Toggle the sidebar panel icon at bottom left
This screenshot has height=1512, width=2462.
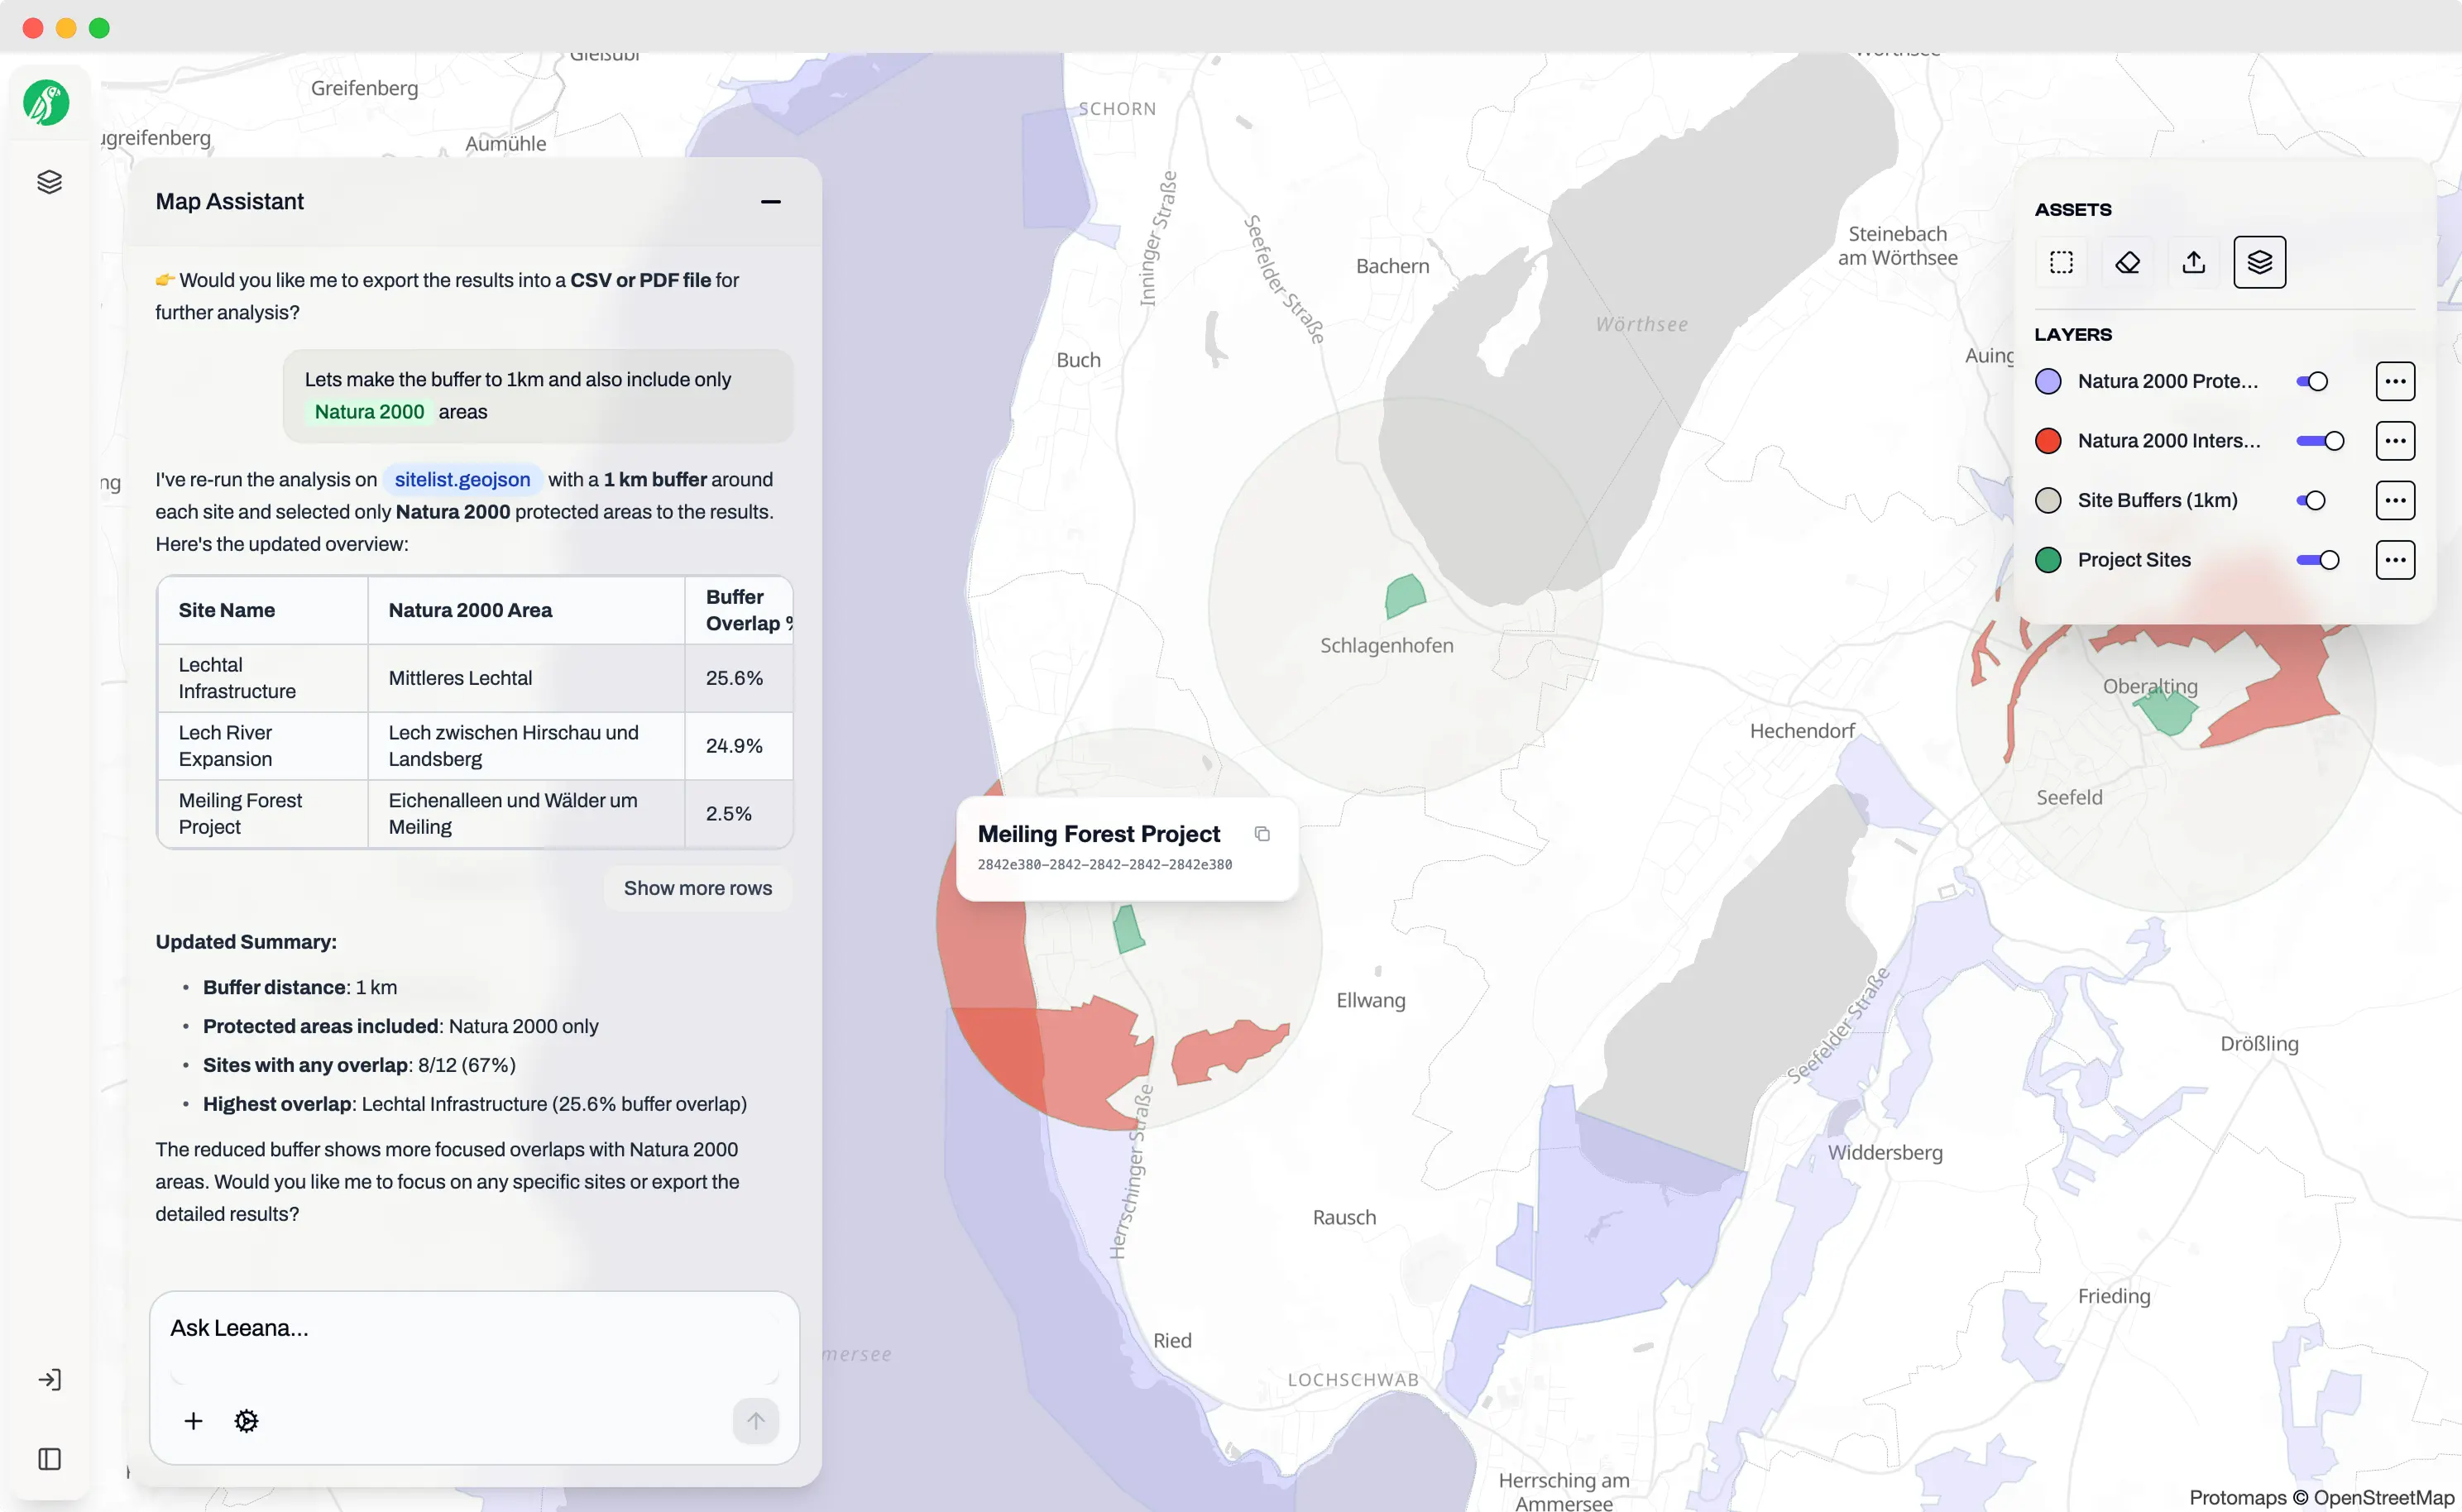tap(49, 1459)
